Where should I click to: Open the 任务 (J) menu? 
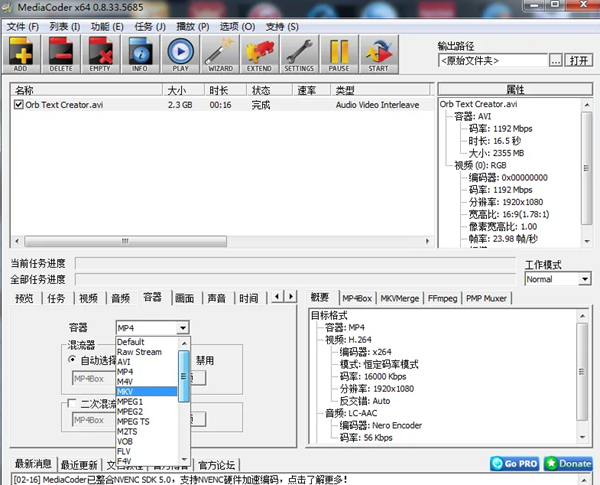click(x=150, y=27)
